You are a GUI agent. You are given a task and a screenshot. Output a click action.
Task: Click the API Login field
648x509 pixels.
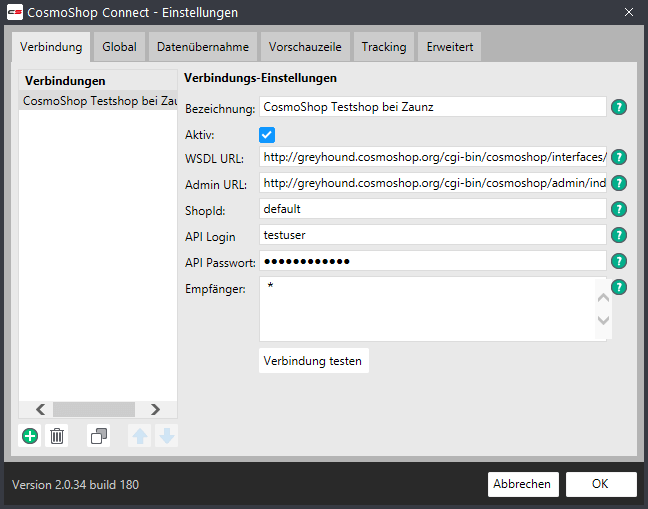click(x=433, y=235)
